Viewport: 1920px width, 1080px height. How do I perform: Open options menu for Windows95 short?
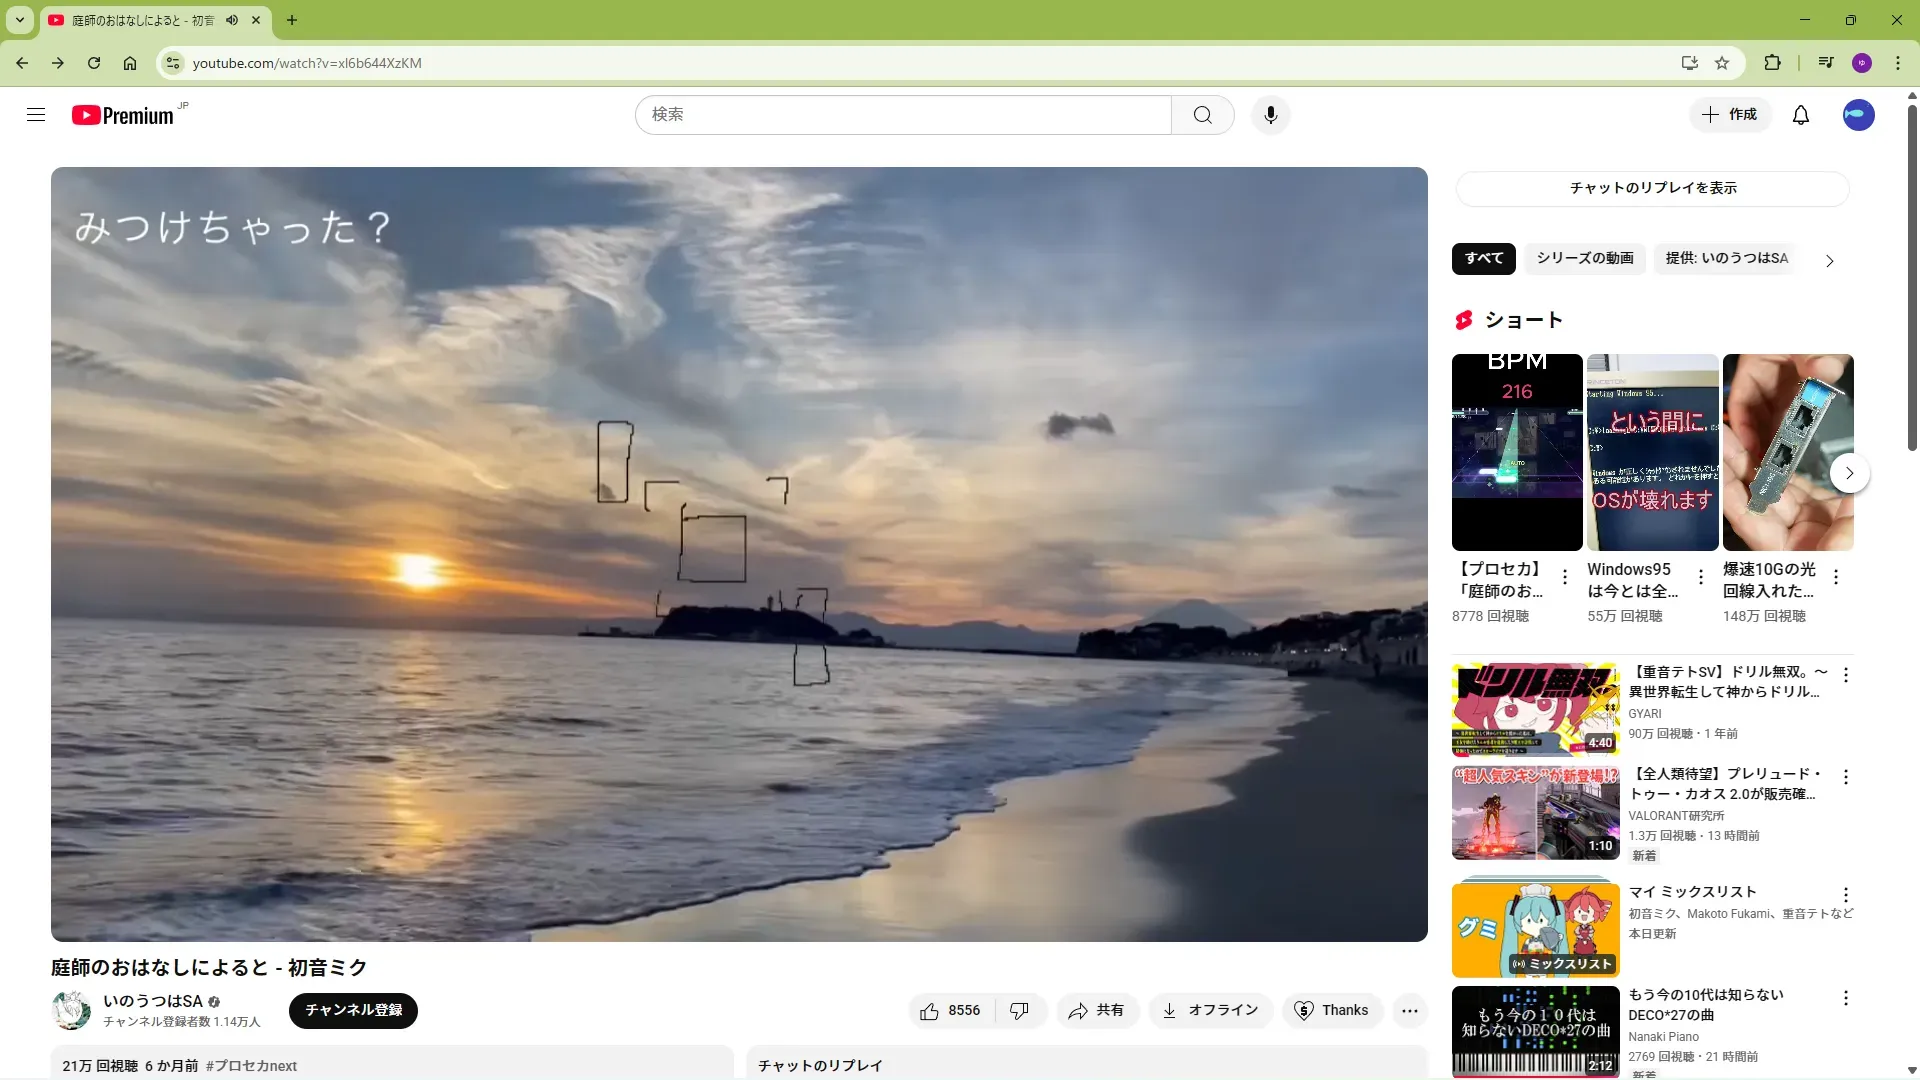pyautogui.click(x=1700, y=577)
